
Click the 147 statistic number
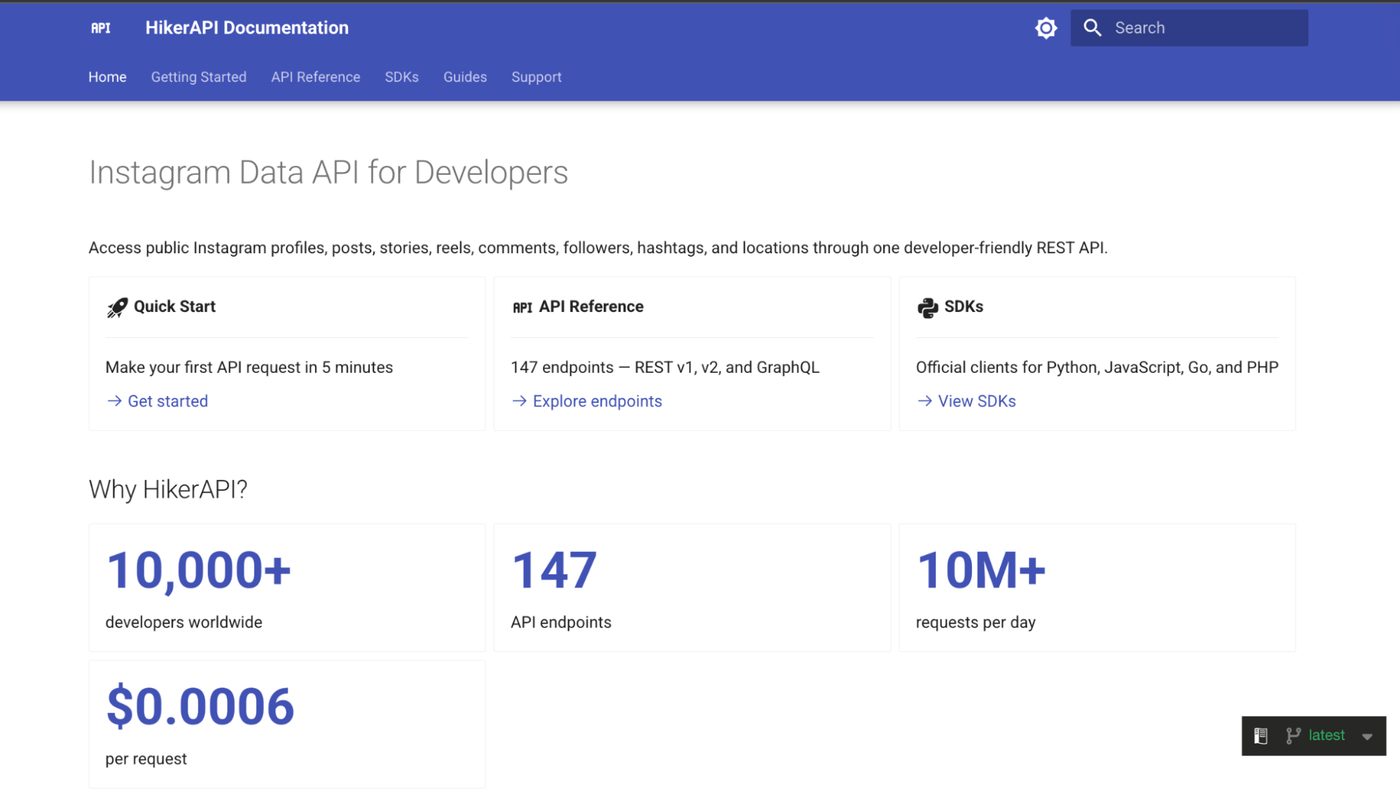click(x=554, y=570)
